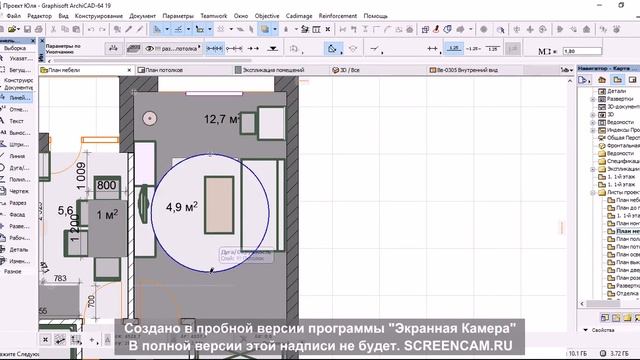Open the Файл menu
Viewport: 640px width, 360px height.
[14, 16]
